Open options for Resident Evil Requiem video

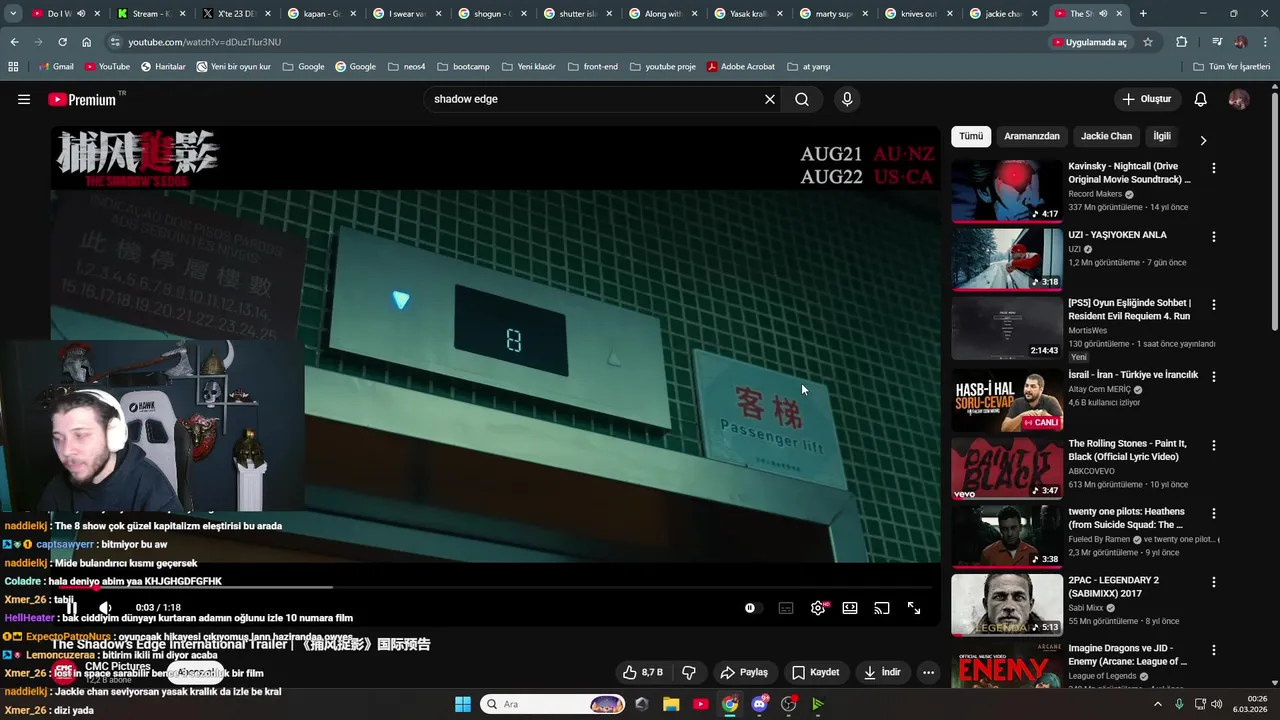point(1214,305)
